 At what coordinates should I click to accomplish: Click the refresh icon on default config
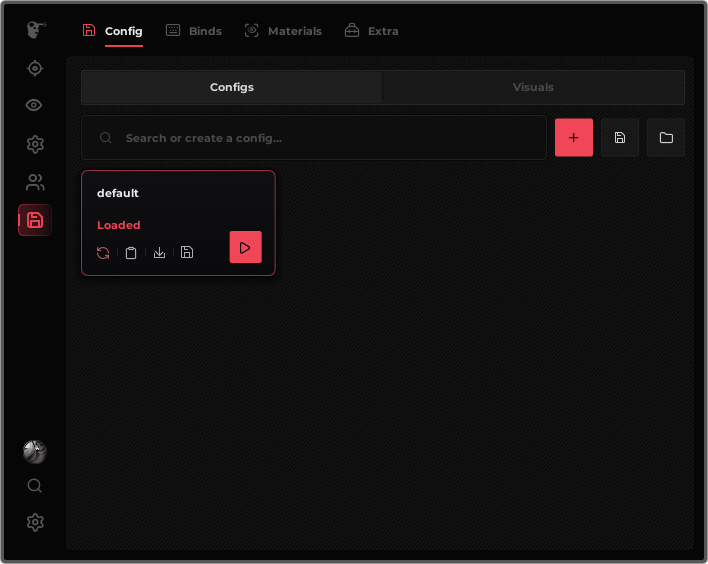[103, 253]
